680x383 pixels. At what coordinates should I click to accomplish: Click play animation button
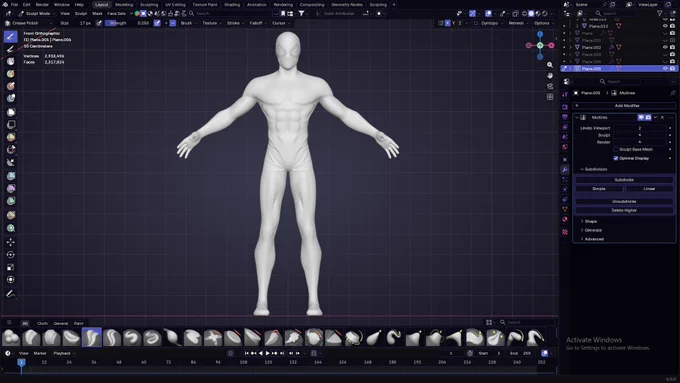click(268, 353)
